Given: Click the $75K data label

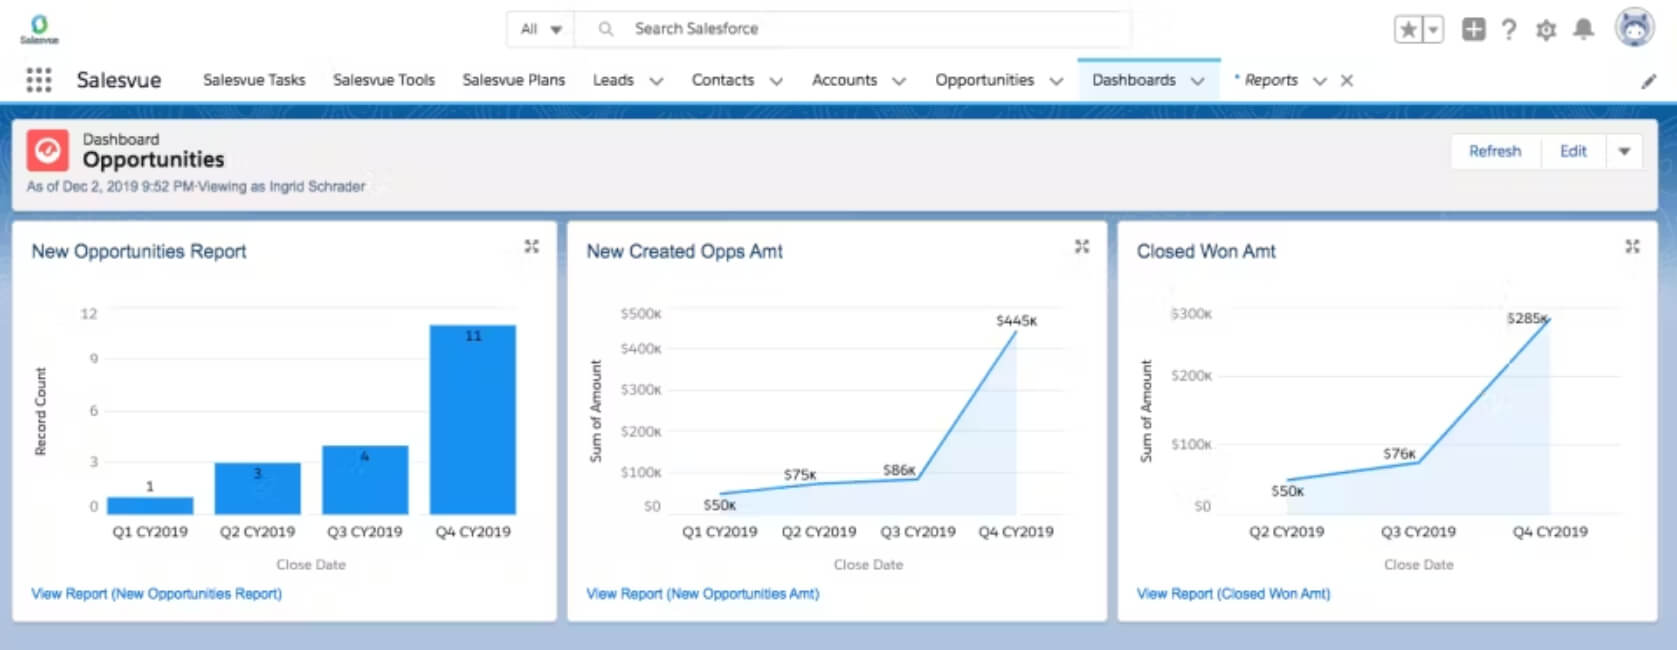Looking at the screenshot, I should (x=800, y=475).
